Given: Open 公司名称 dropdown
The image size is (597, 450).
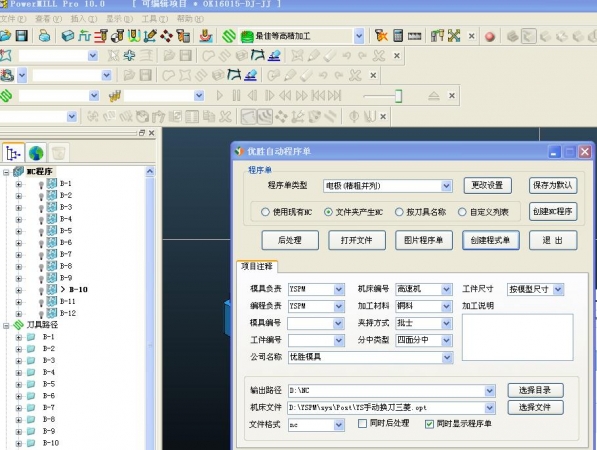Looking at the screenshot, I should pyautogui.click(x=447, y=357).
